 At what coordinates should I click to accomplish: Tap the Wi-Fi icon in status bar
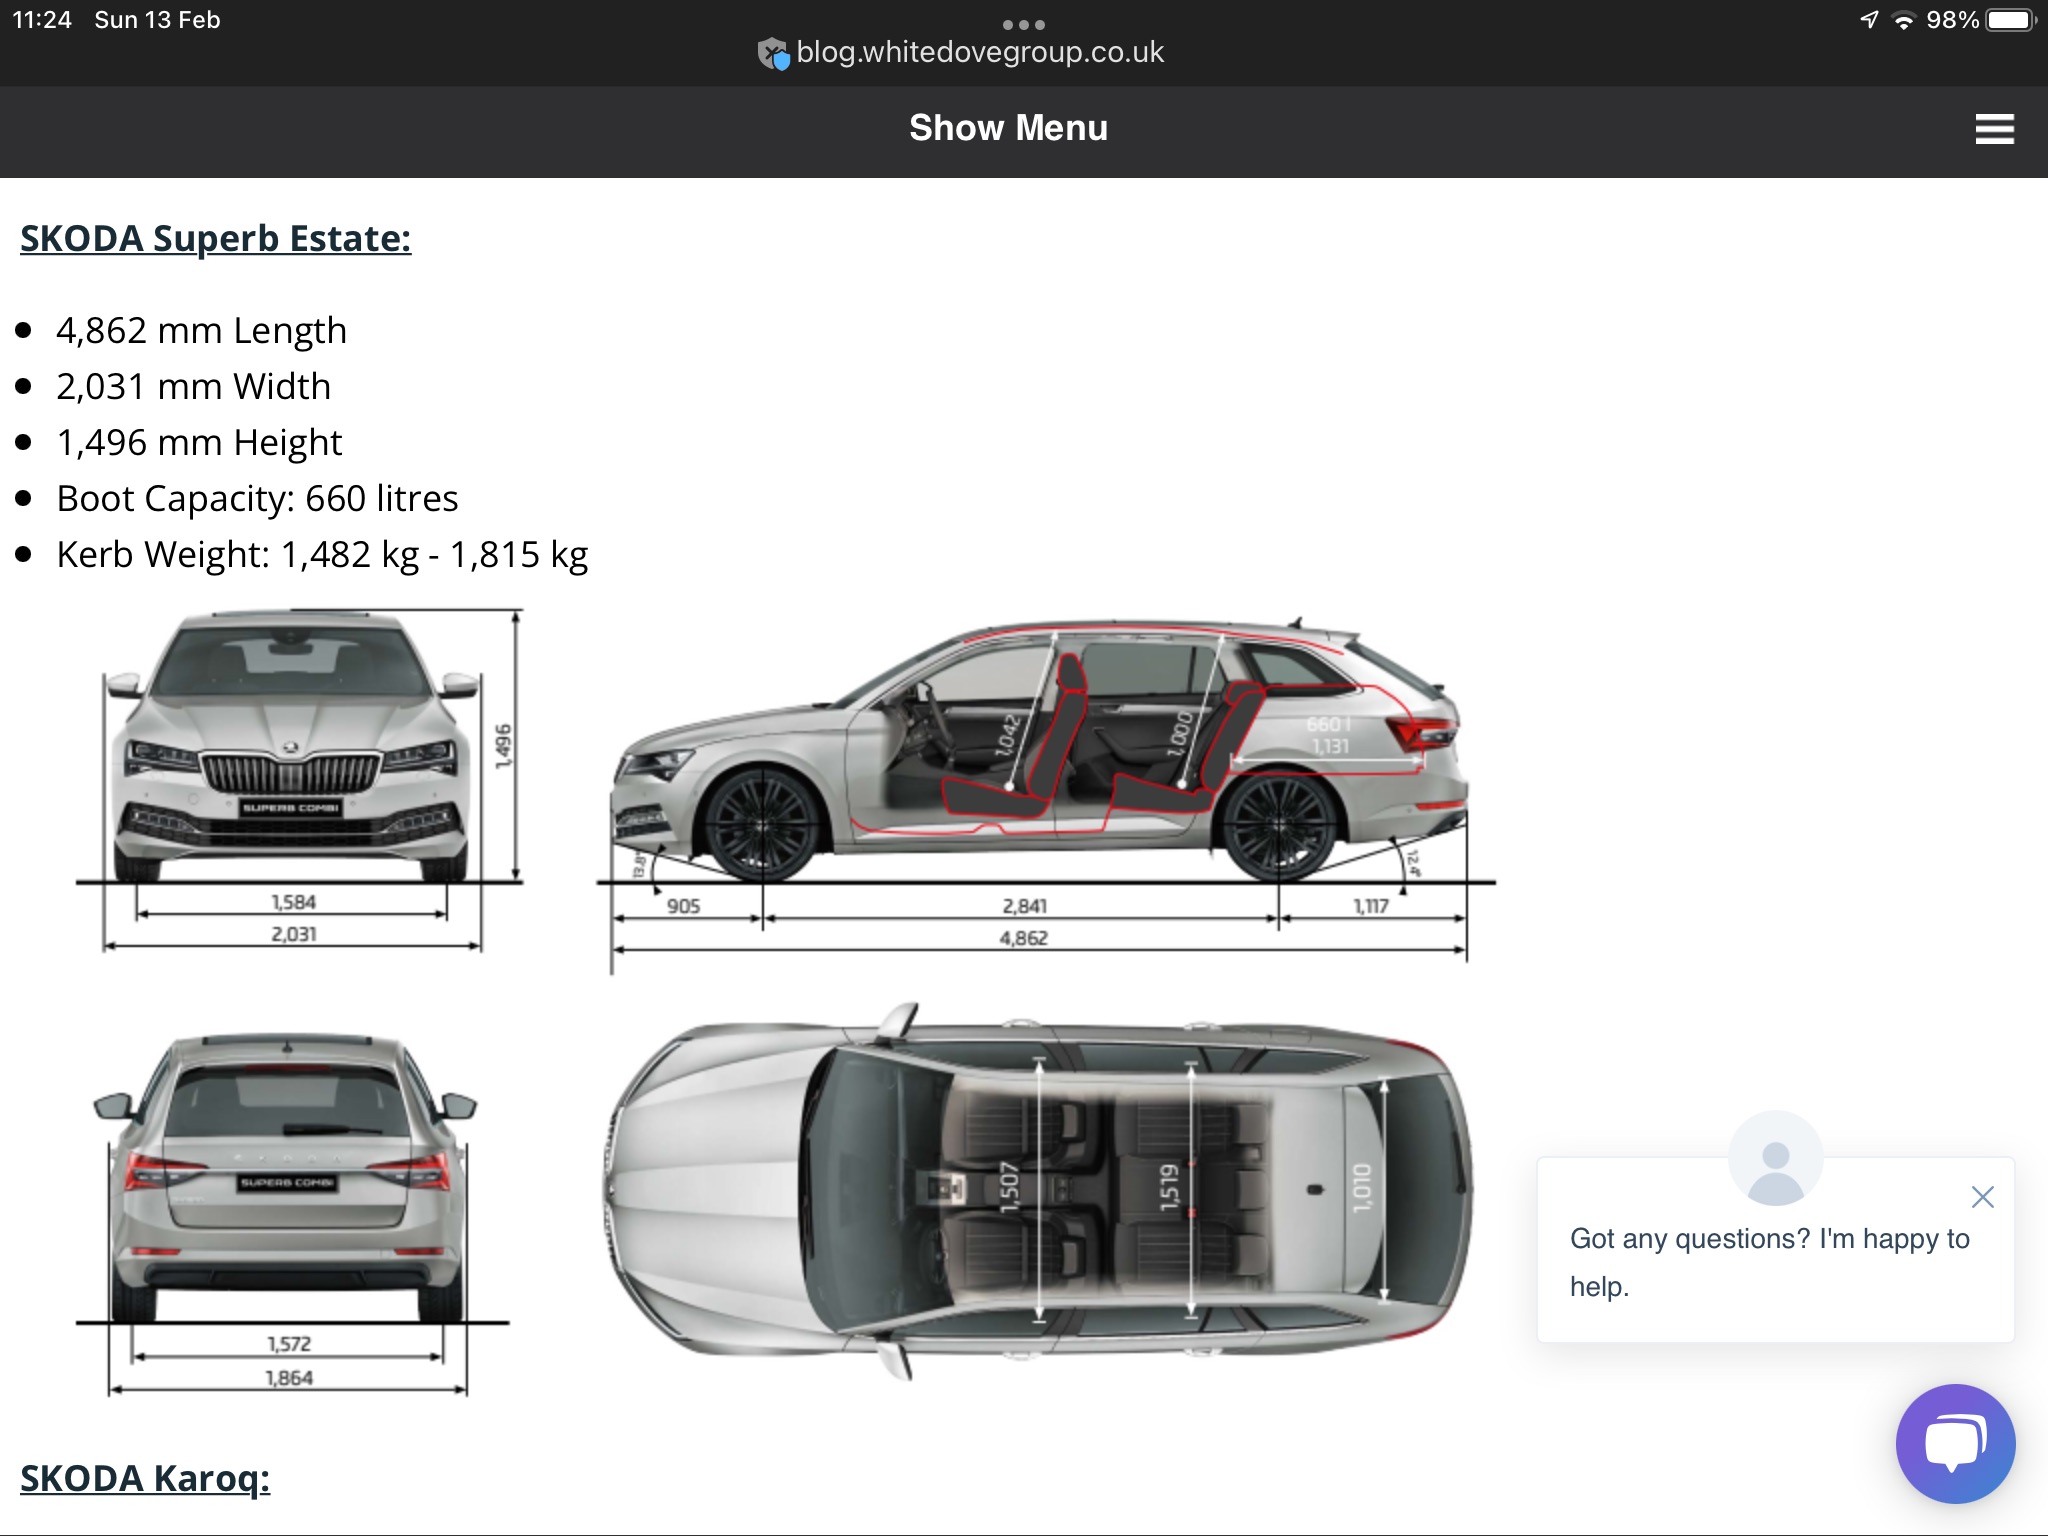click(x=1904, y=20)
